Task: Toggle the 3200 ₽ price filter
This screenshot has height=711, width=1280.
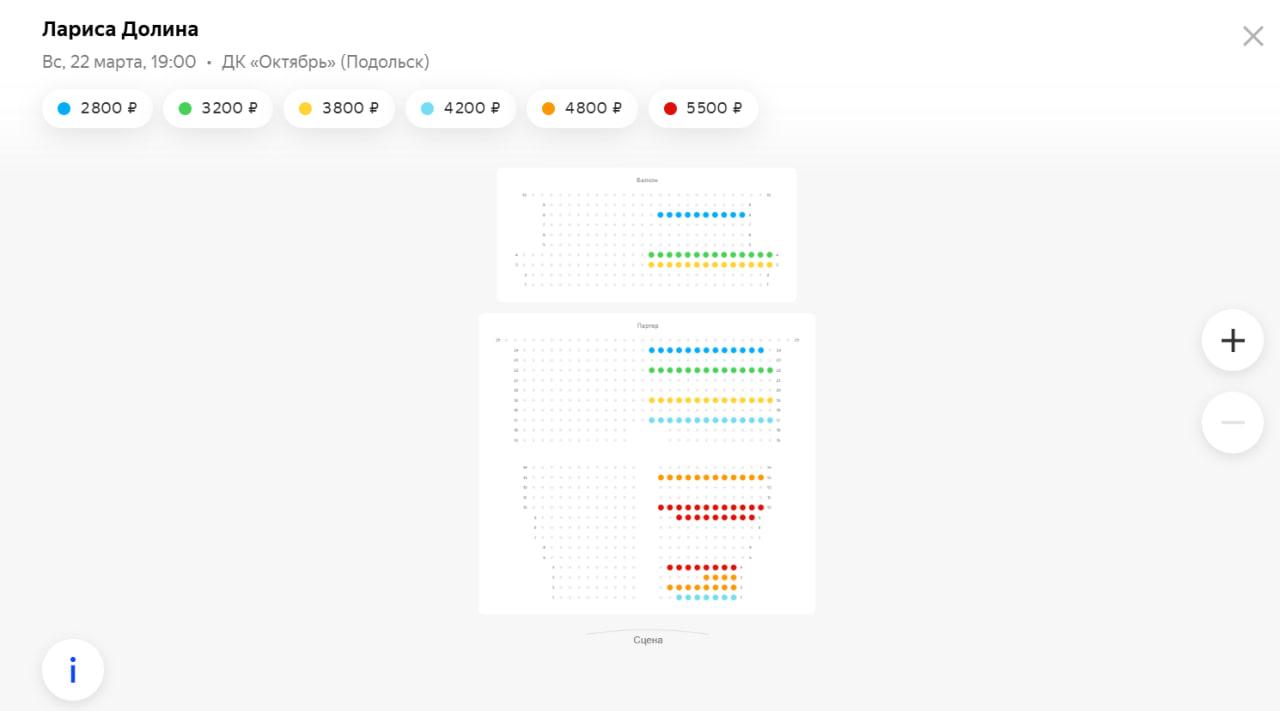Action: (x=218, y=108)
